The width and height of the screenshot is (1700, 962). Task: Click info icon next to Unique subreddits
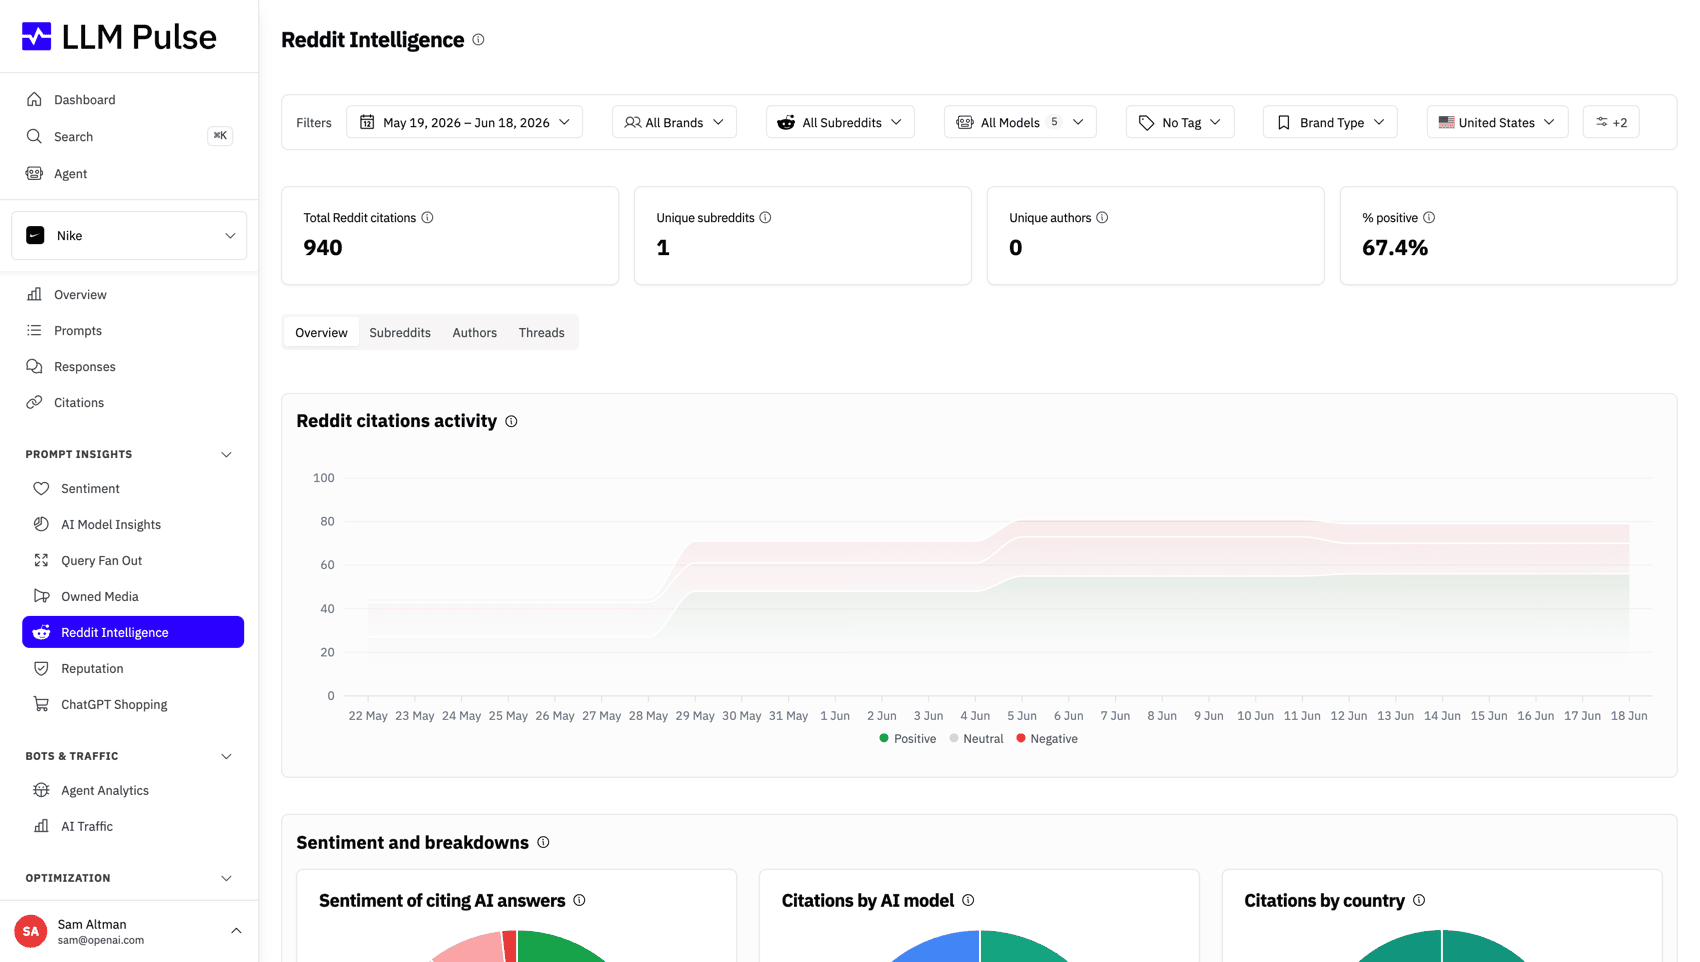point(765,217)
